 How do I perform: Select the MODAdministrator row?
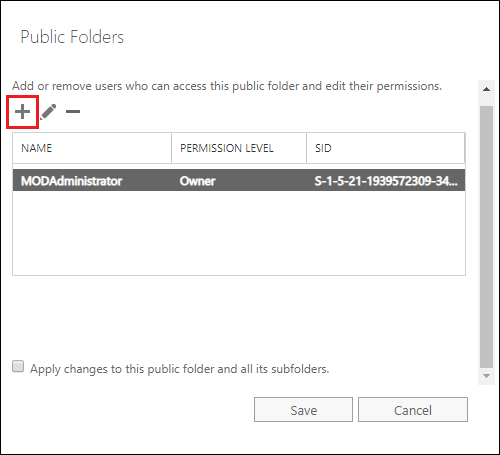coord(239,180)
